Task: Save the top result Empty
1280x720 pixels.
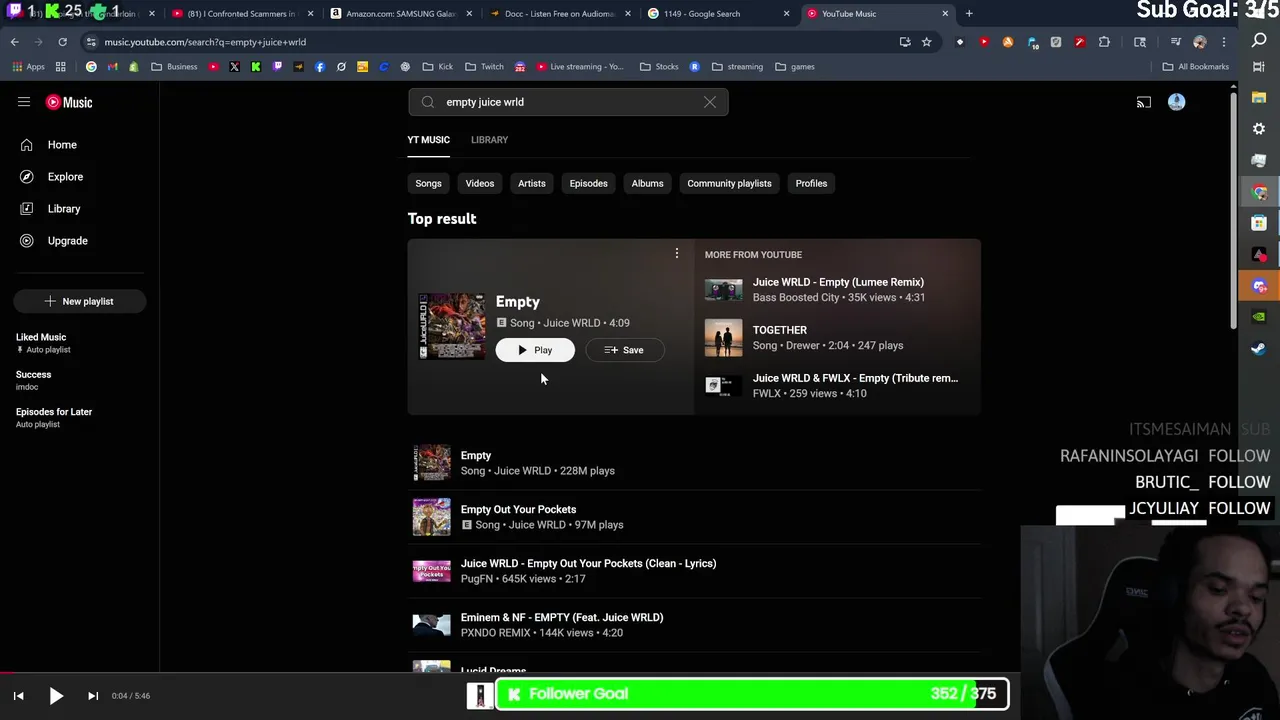Action: click(x=624, y=350)
